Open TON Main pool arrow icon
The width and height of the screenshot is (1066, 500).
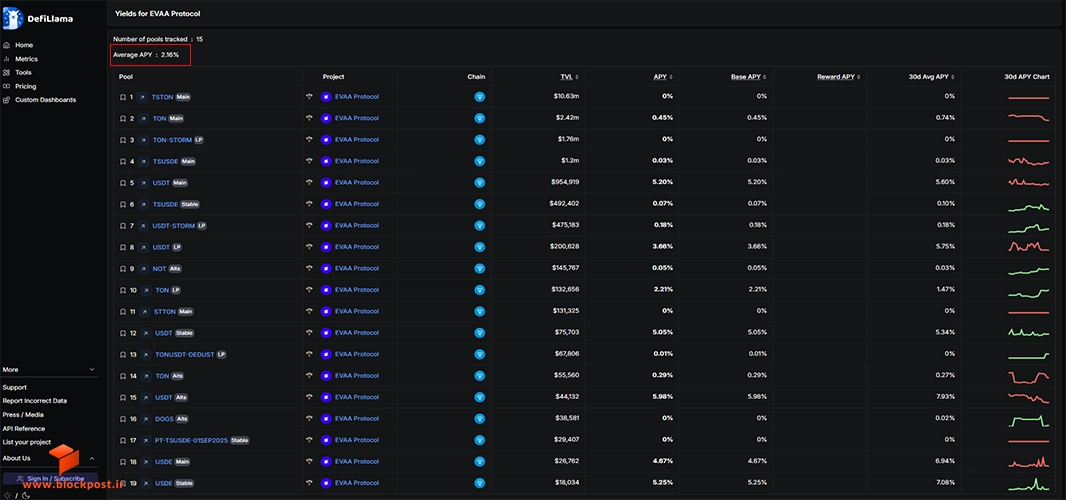click(x=143, y=118)
